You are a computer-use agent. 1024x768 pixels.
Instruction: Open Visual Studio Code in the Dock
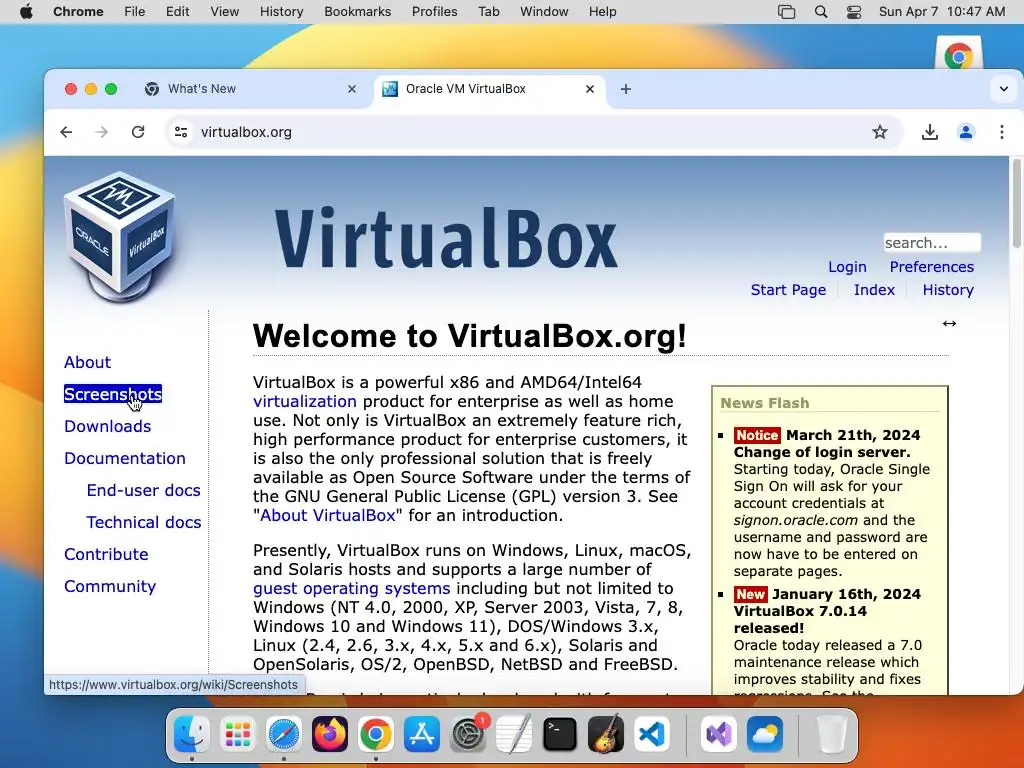point(652,734)
